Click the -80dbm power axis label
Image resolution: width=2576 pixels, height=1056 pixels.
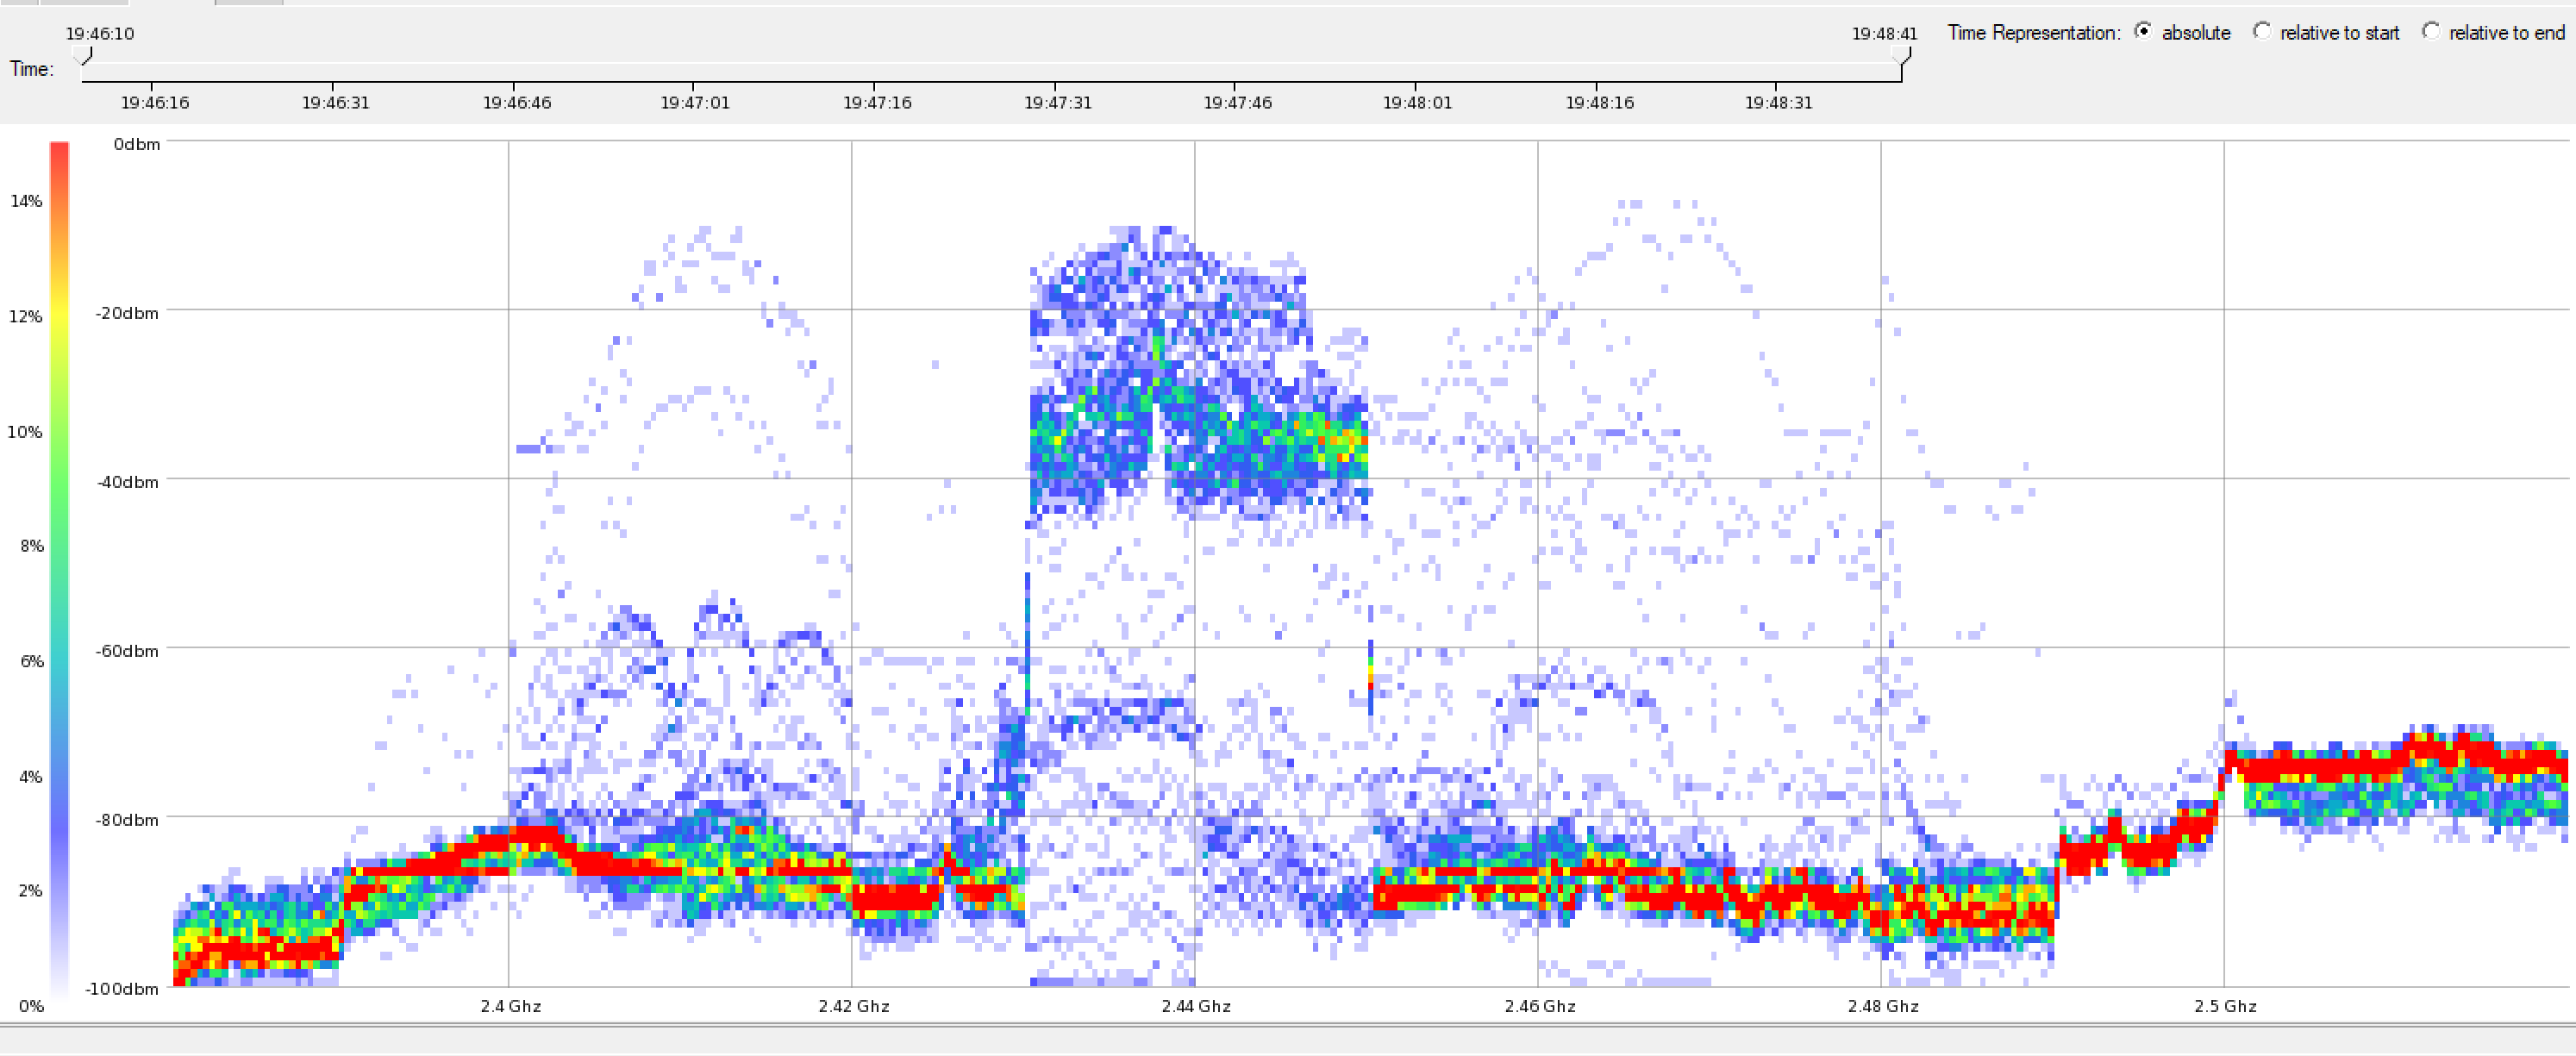127,820
